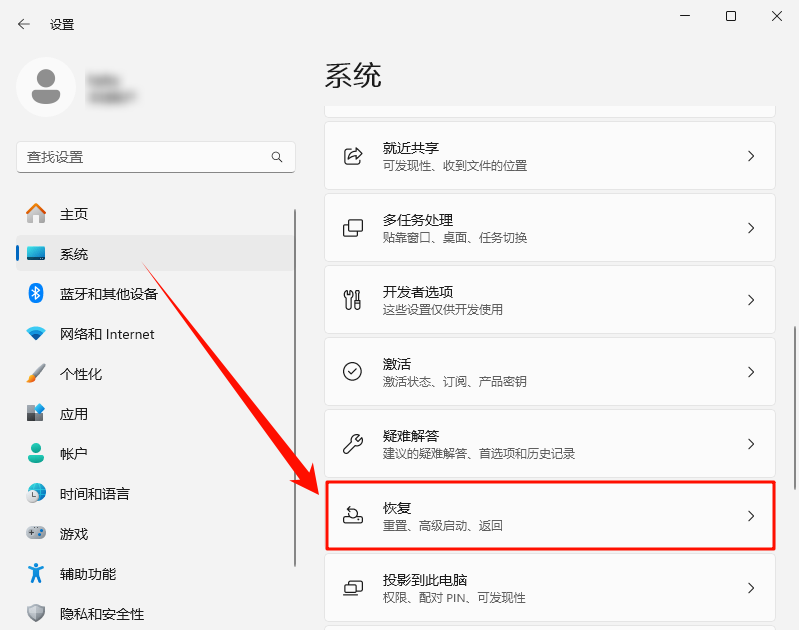Open 网络和 Internet settings
Screen dimensions: 799x630
coord(155,334)
